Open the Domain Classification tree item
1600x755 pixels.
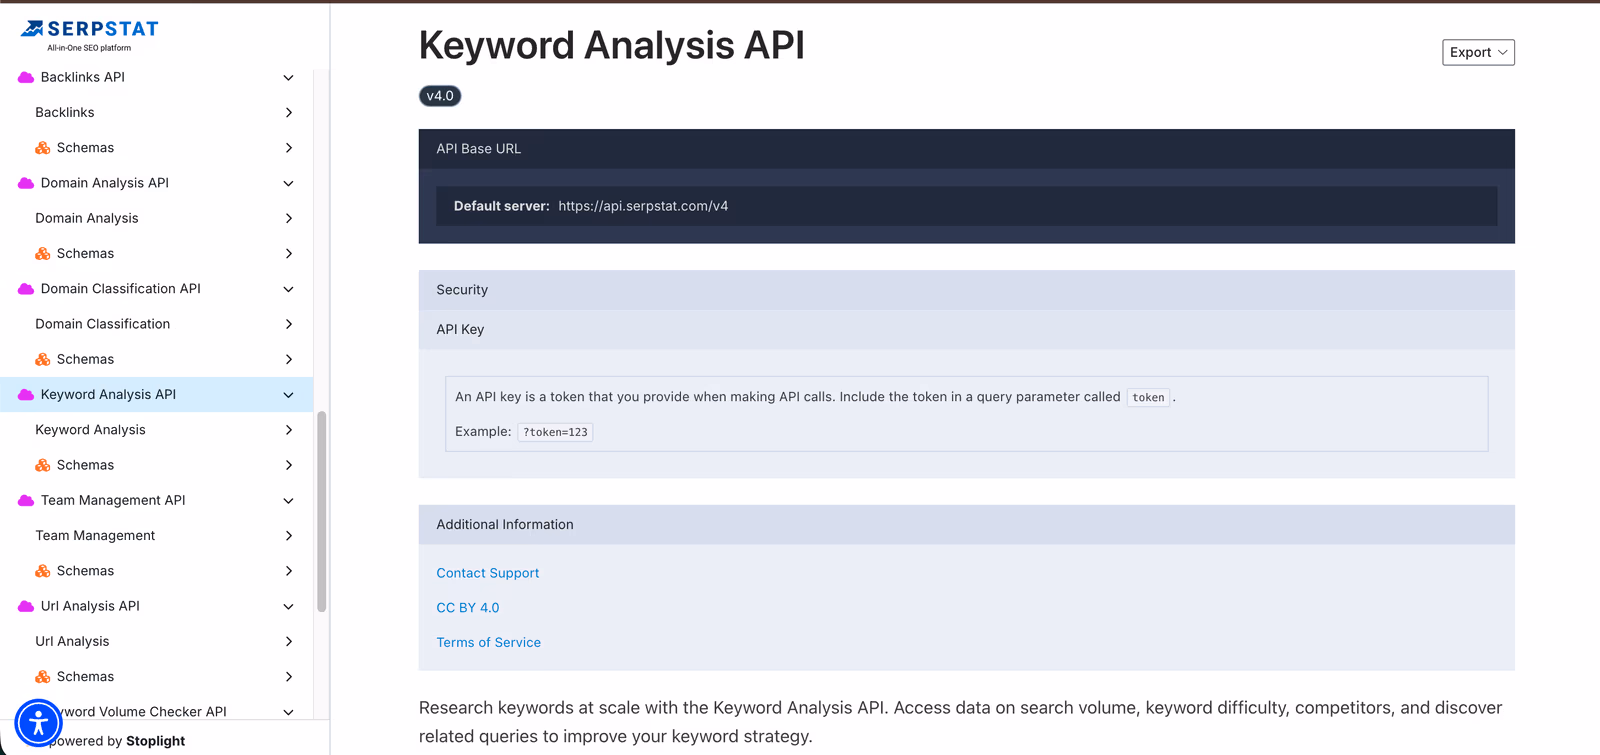157,324
